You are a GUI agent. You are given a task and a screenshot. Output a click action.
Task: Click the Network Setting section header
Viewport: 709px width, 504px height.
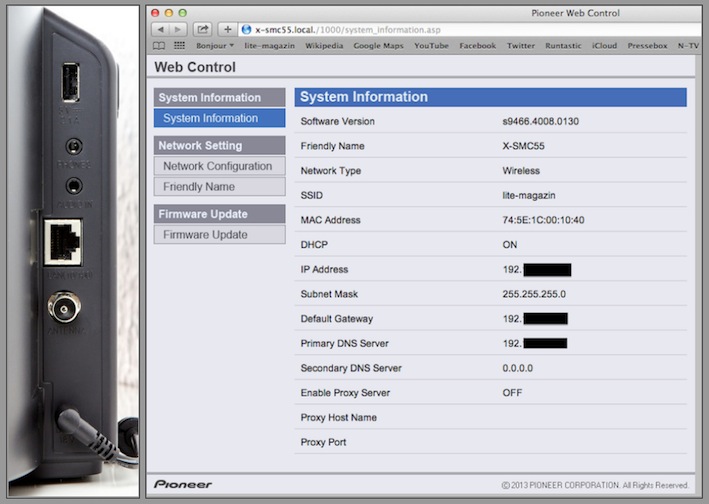(x=219, y=146)
